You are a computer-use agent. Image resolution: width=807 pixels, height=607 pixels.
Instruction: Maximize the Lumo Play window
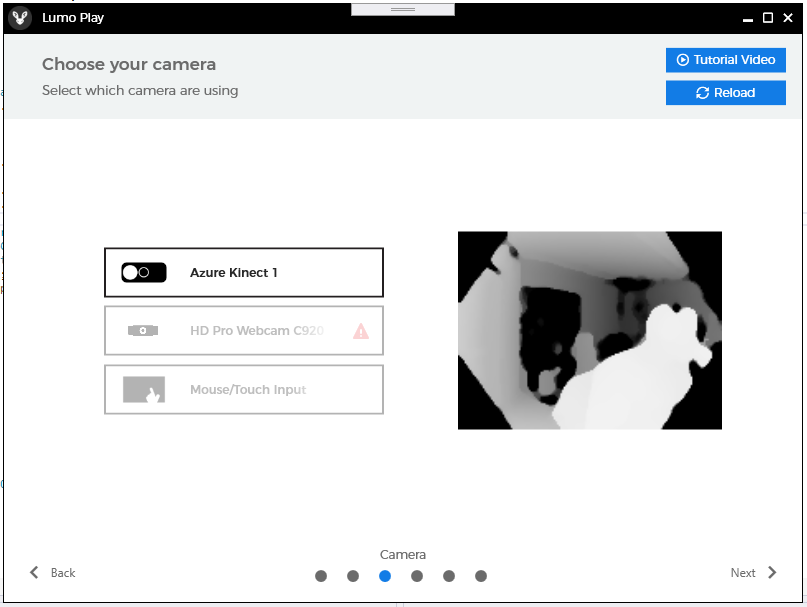click(767, 18)
